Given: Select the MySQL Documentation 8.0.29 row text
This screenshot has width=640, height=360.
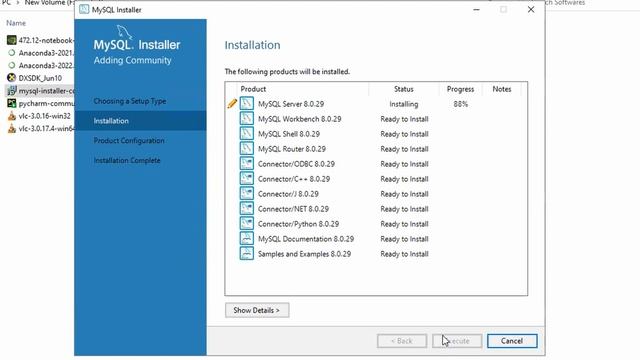Looking at the screenshot, I should (306, 239).
